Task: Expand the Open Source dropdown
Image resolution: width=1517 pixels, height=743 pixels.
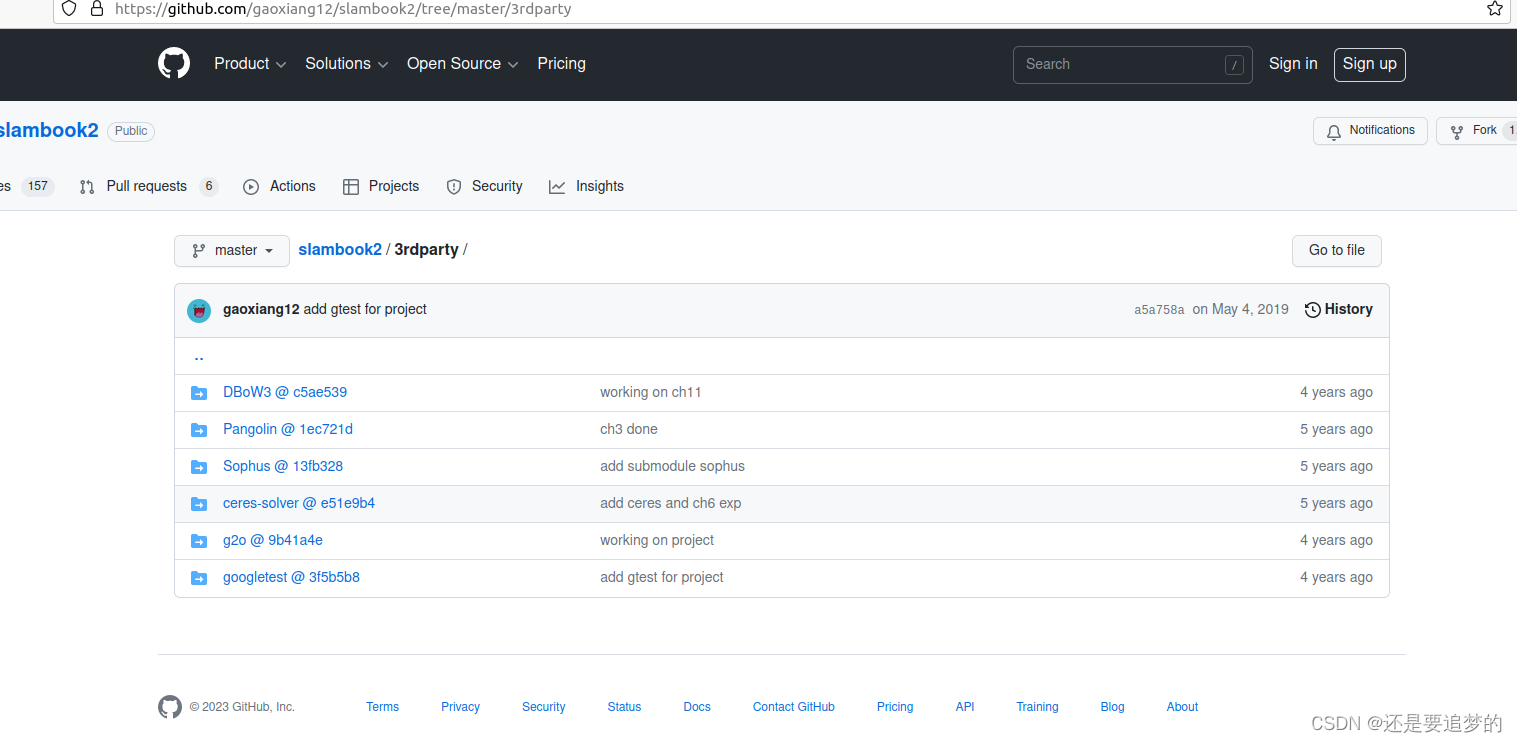Action: click(462, 64)
